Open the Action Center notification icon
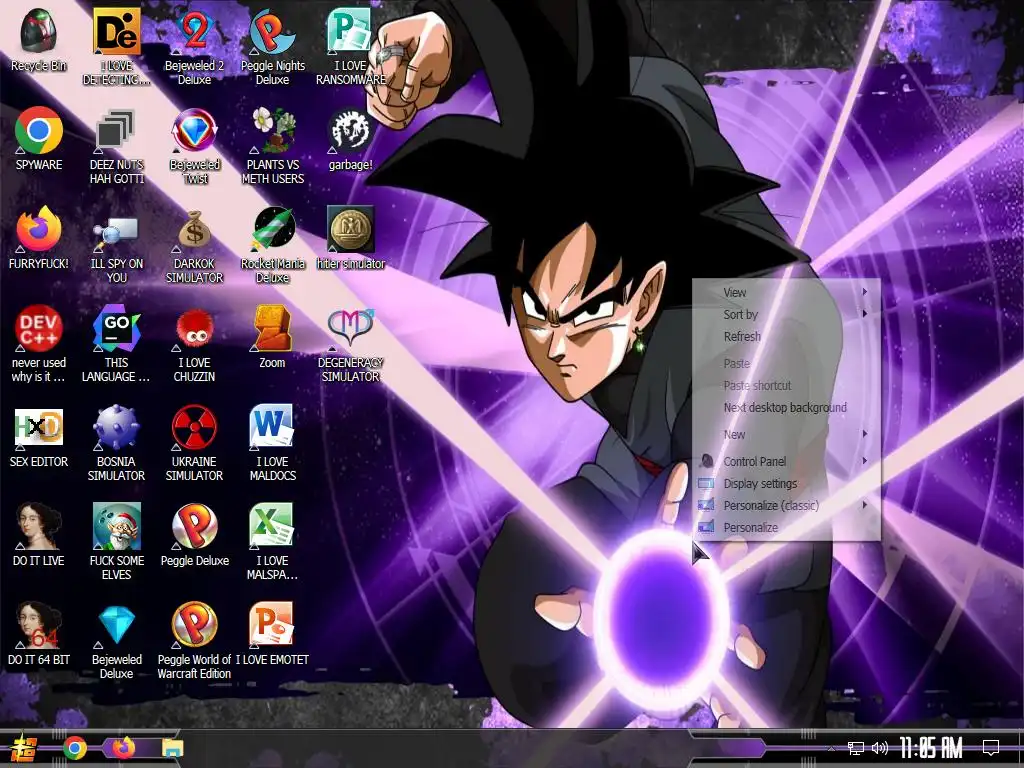The width and height of the screenshot is (1024, 768). tap(991, 748)
